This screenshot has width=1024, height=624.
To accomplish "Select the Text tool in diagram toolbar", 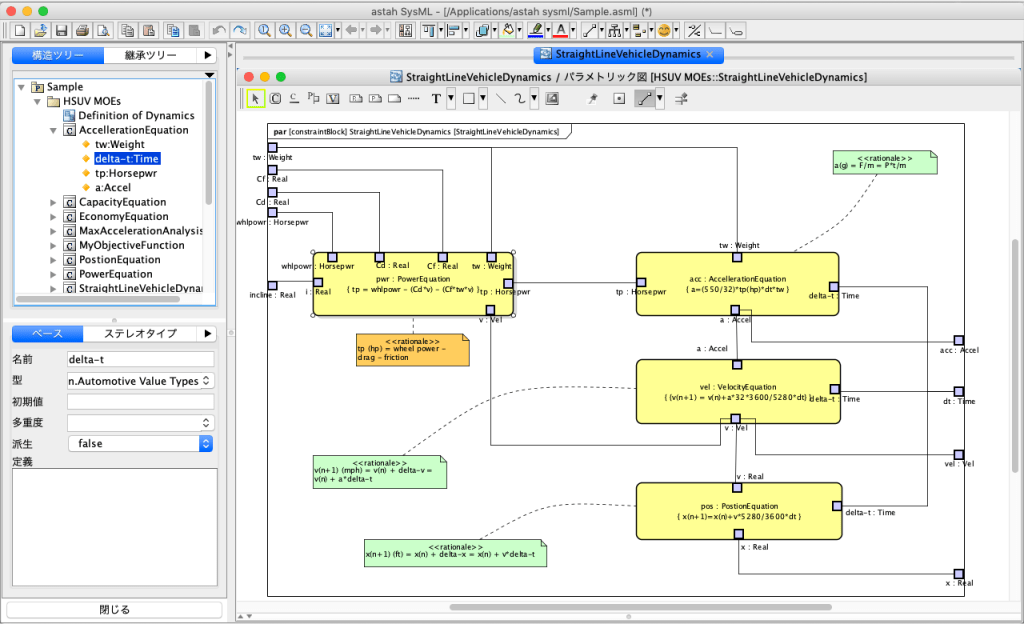I will coord(436,98).
